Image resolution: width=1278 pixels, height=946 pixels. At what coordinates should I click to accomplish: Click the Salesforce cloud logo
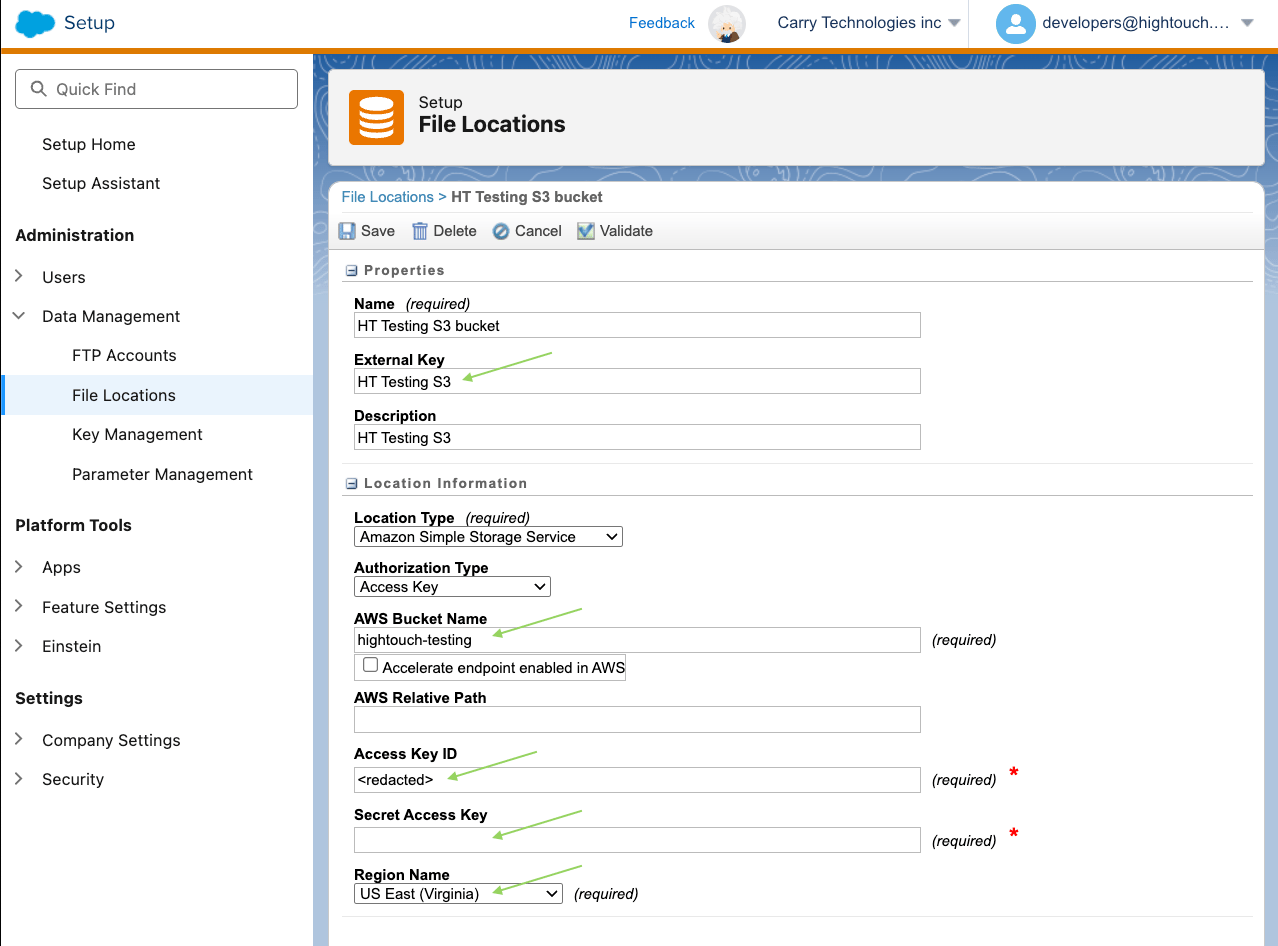click(x=35, y=23)
